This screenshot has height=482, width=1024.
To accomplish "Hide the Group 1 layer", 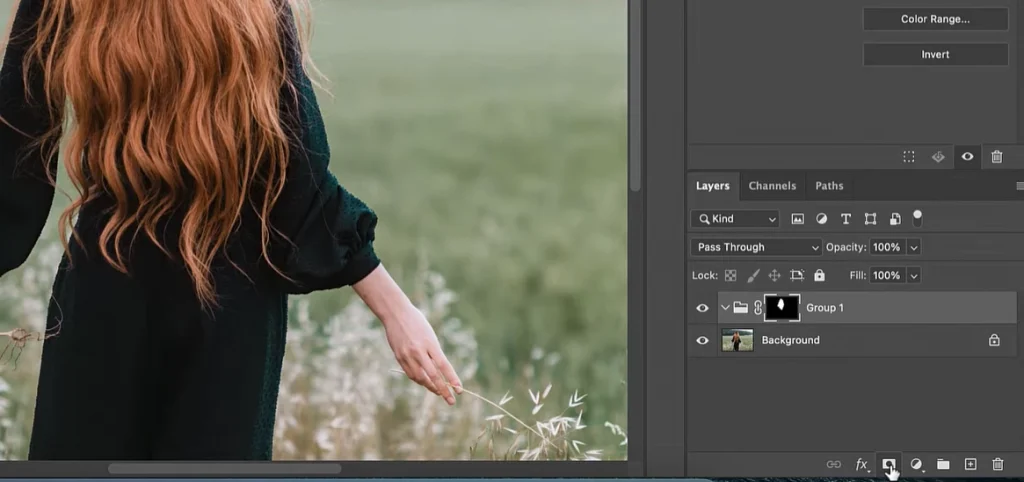I will (702, 308).
